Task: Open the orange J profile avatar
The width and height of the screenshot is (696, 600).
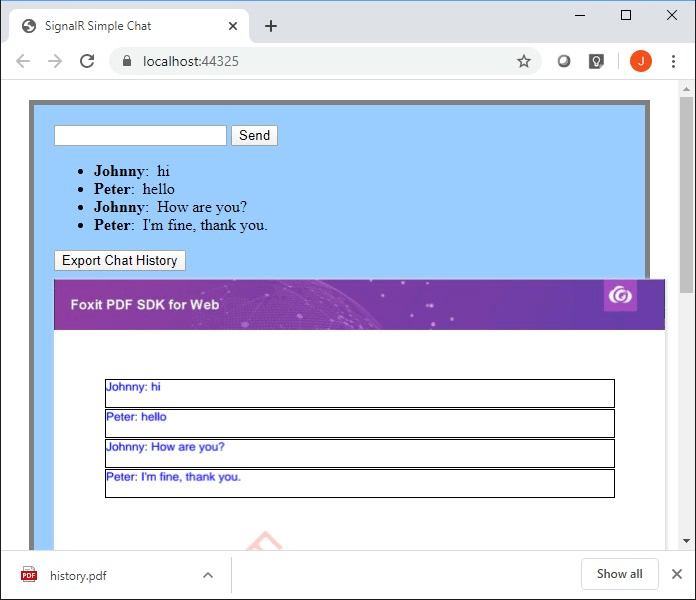Action: pyautogui.click(x=641, y=61)
